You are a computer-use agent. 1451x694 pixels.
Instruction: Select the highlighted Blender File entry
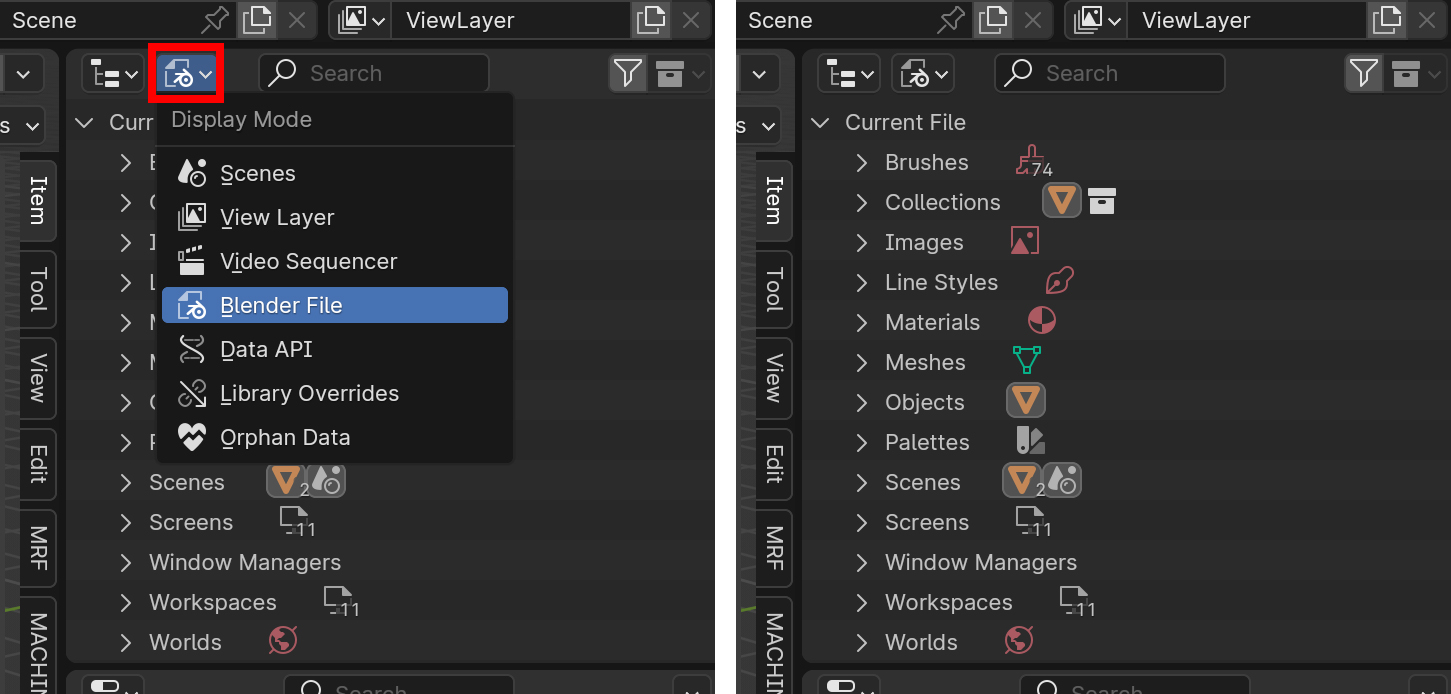pyautogui.click(x=335, y=305)
